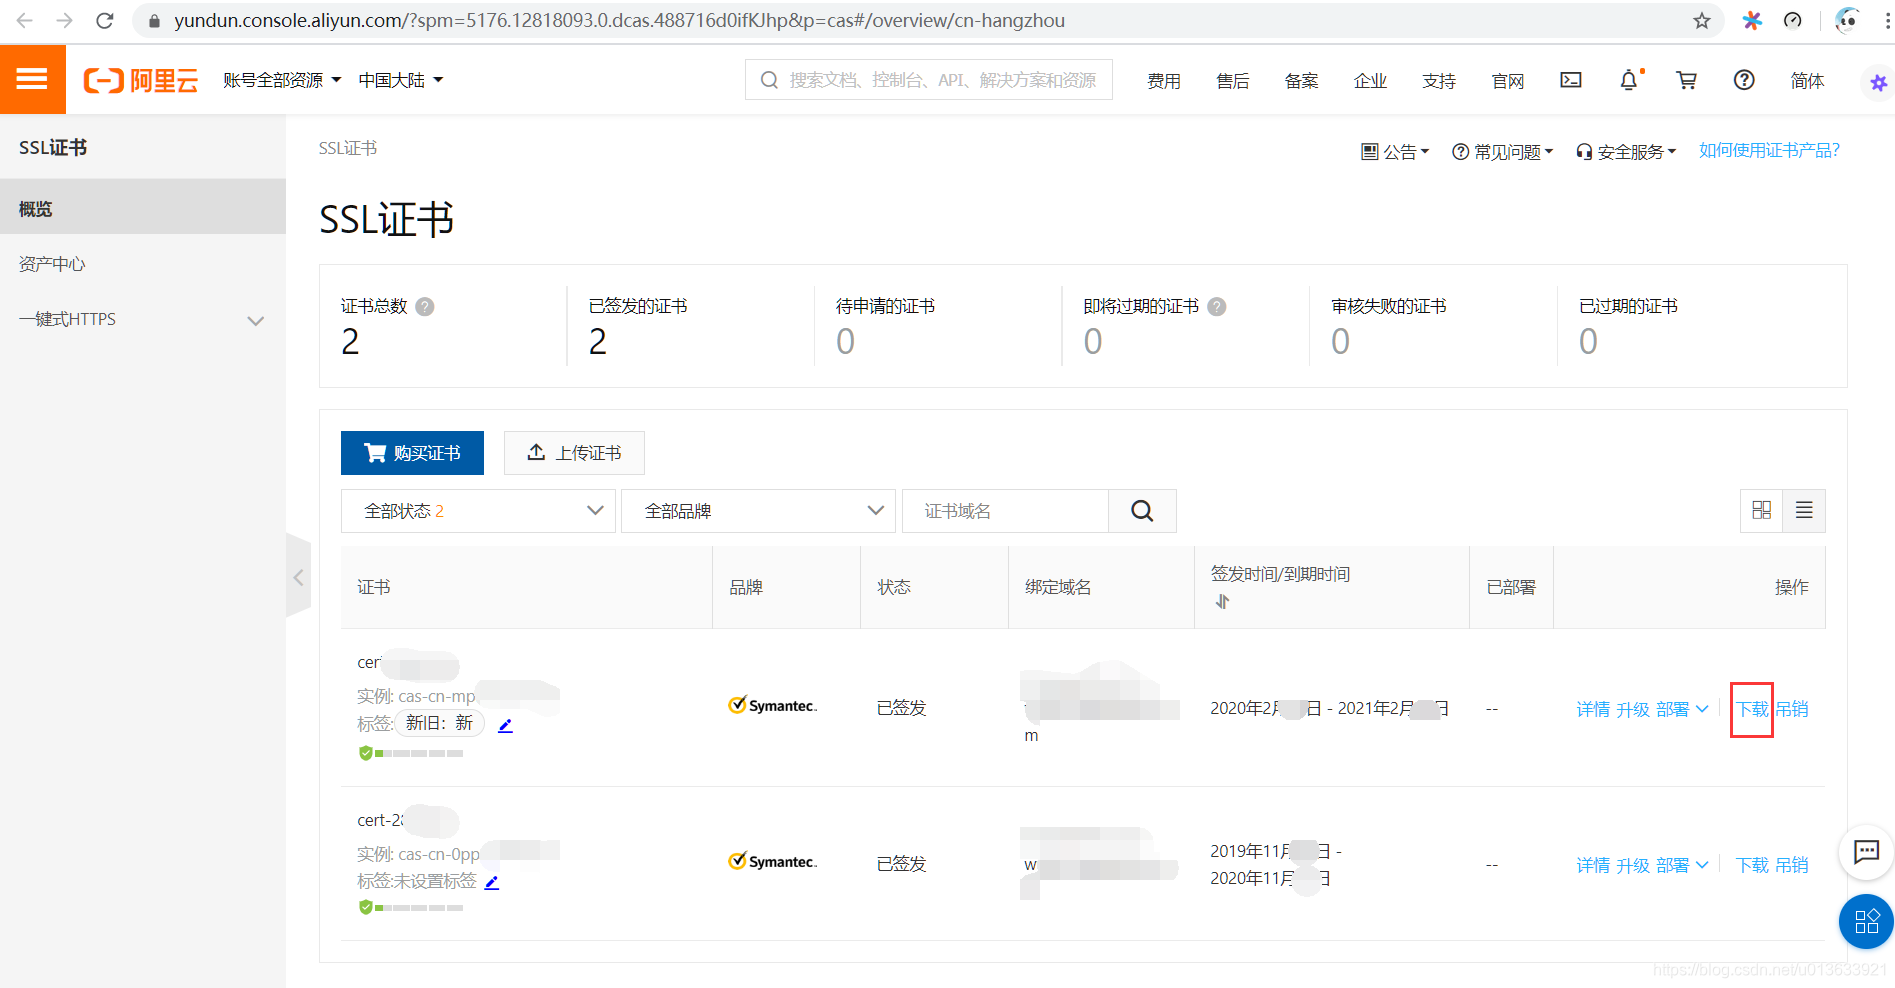Open the shopping cart
This screenshot has height=988, width=1895.
pyautogui.click(x=1687, y=80)
